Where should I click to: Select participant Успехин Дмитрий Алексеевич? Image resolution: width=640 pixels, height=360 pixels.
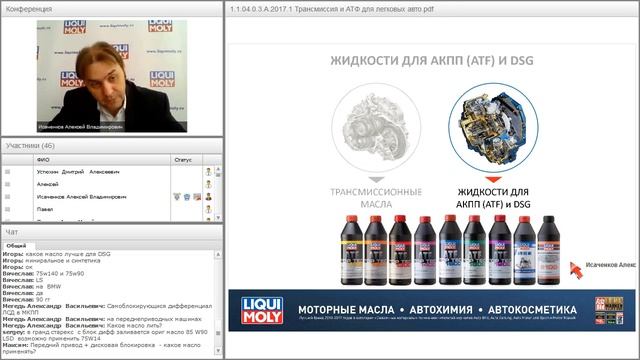[78, 172]
